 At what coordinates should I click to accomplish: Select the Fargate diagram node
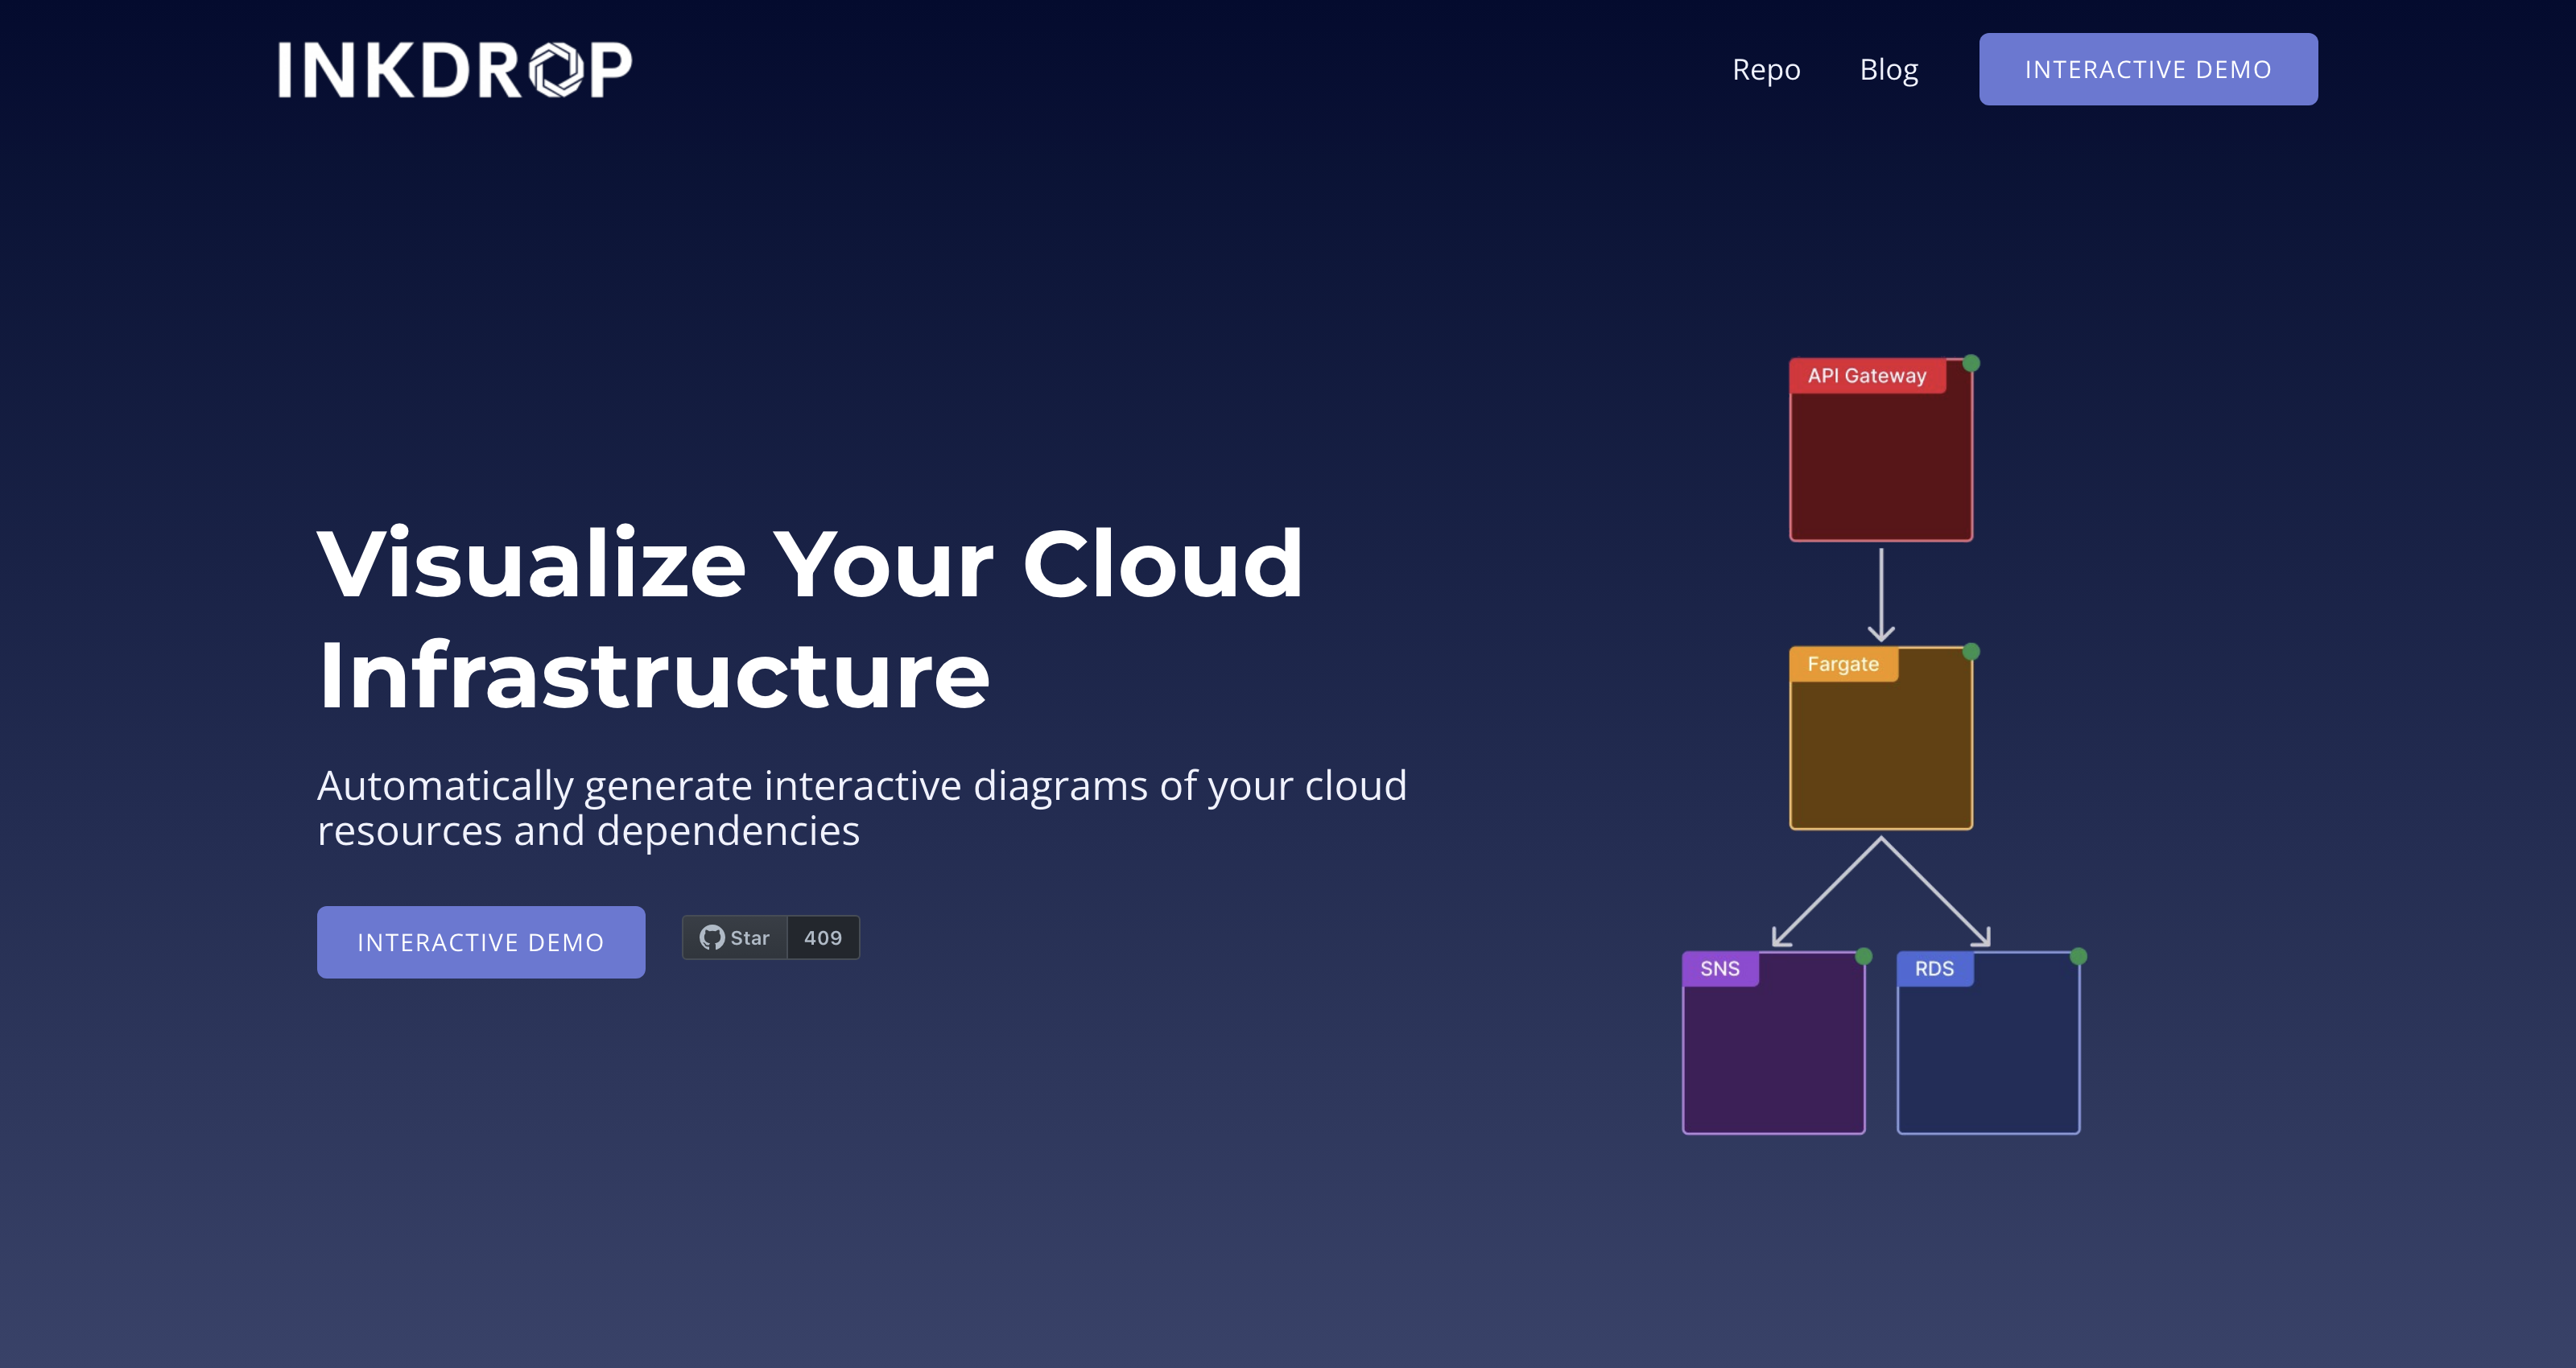[x=1881, y=738]
